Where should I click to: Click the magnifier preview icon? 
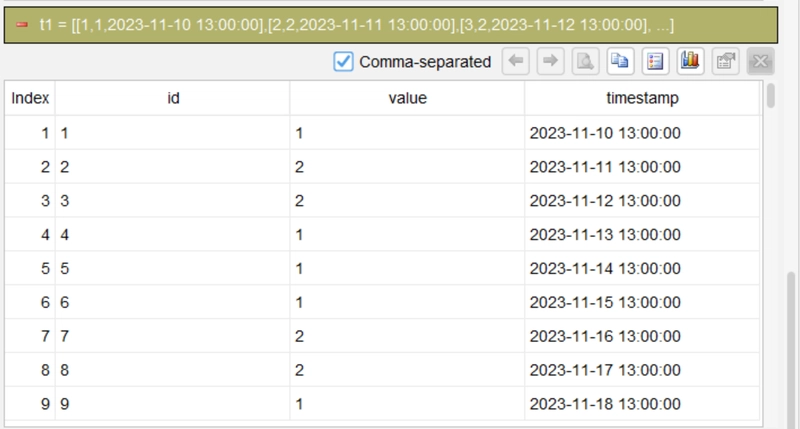(585, 62)
